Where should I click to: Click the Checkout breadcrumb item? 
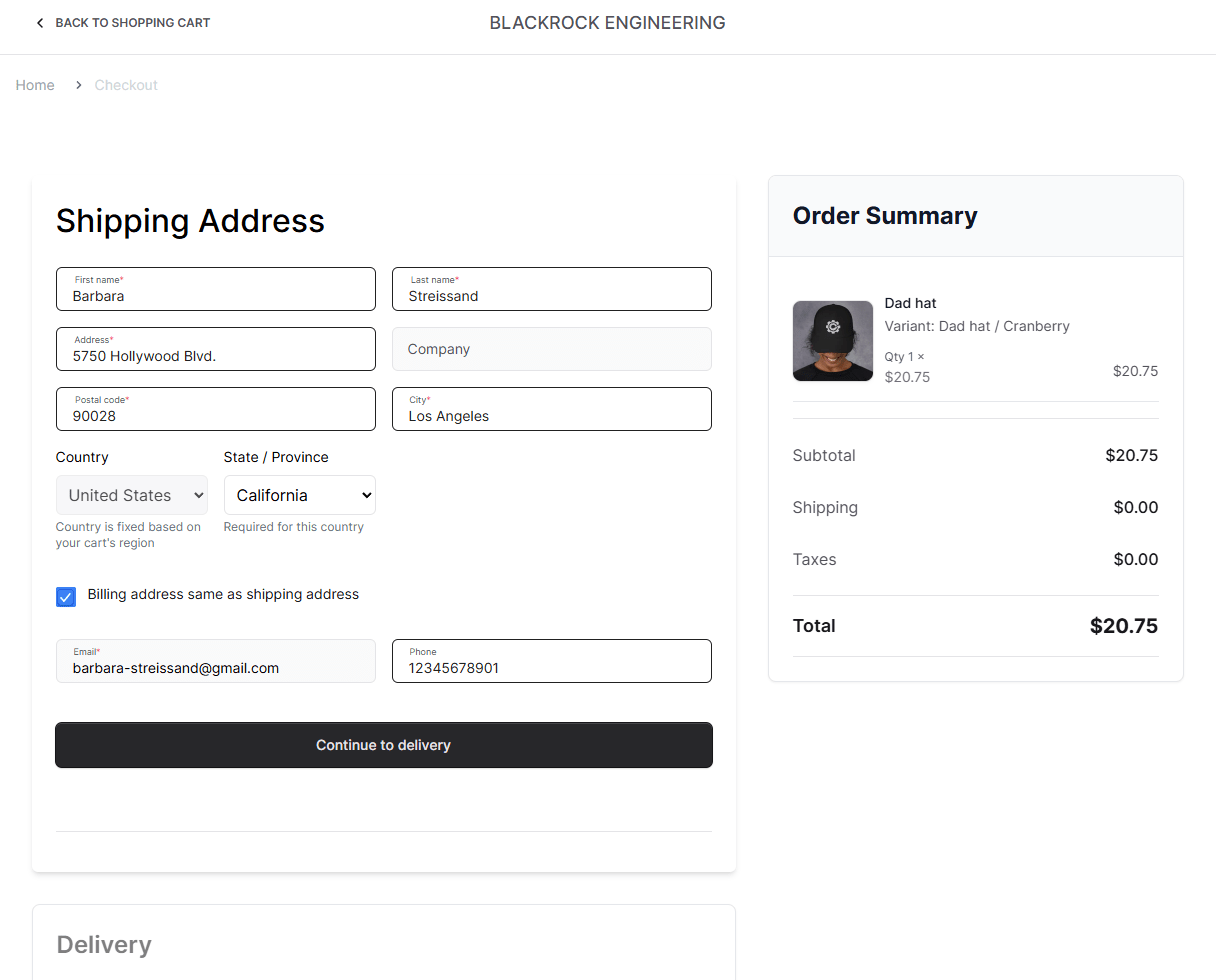point(126,85)
